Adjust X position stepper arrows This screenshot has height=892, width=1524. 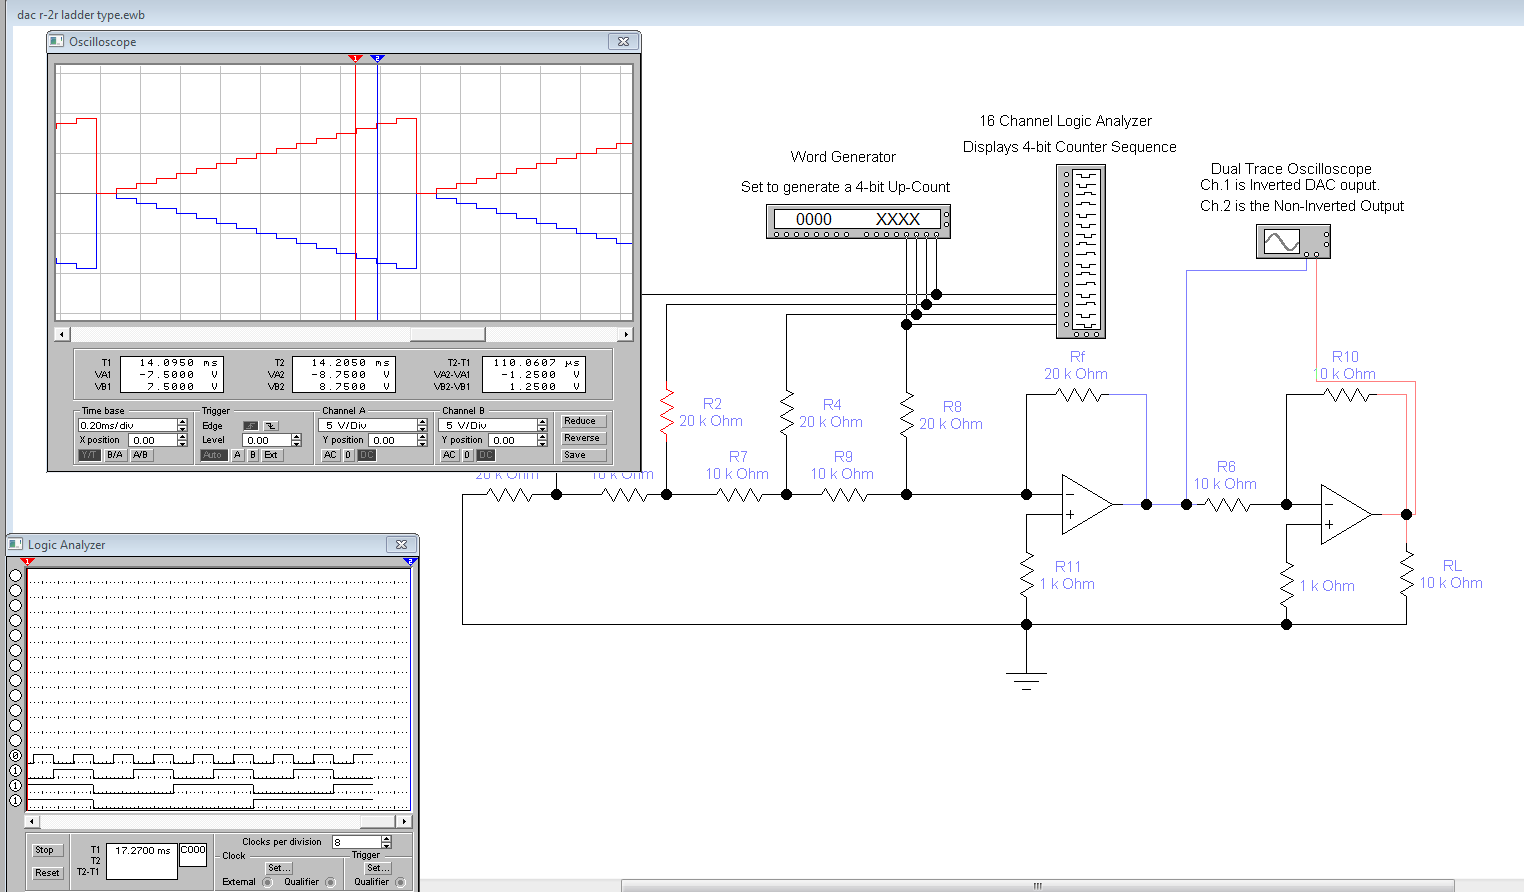[x=182, y=440]
